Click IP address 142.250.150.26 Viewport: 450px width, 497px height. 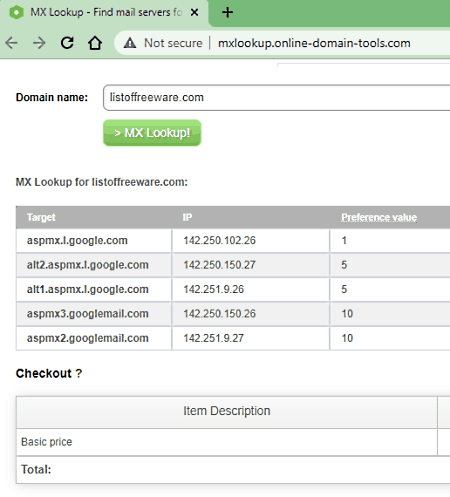[220, 314]
